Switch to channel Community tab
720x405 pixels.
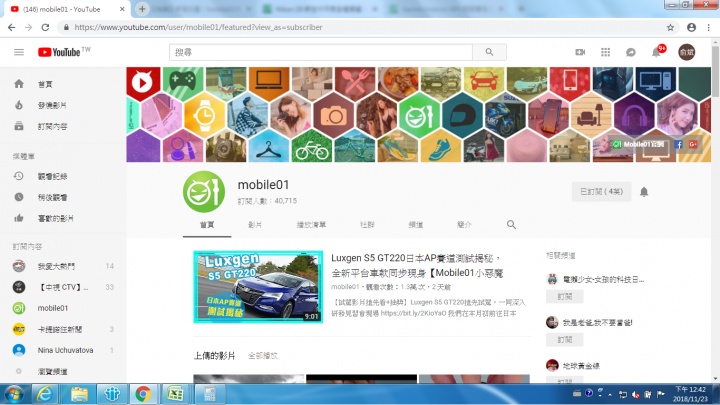[x=367, y=225]
